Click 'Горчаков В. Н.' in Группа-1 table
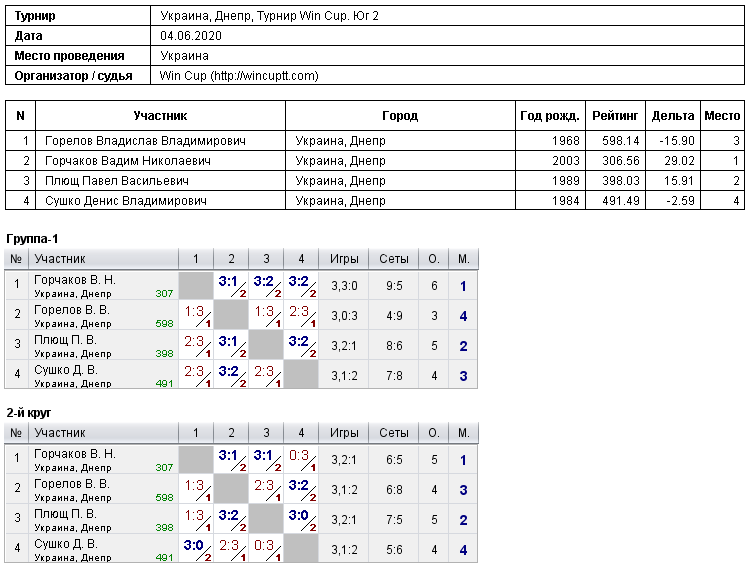 tap(75, 280)
